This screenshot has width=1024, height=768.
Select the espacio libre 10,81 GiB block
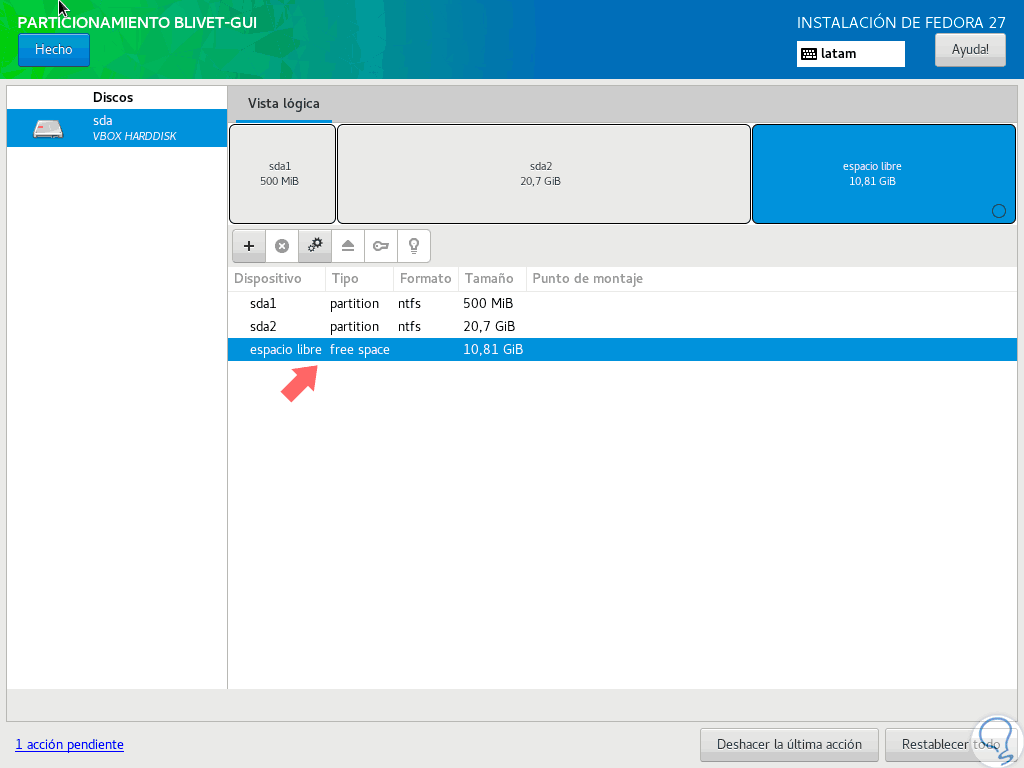884,174
